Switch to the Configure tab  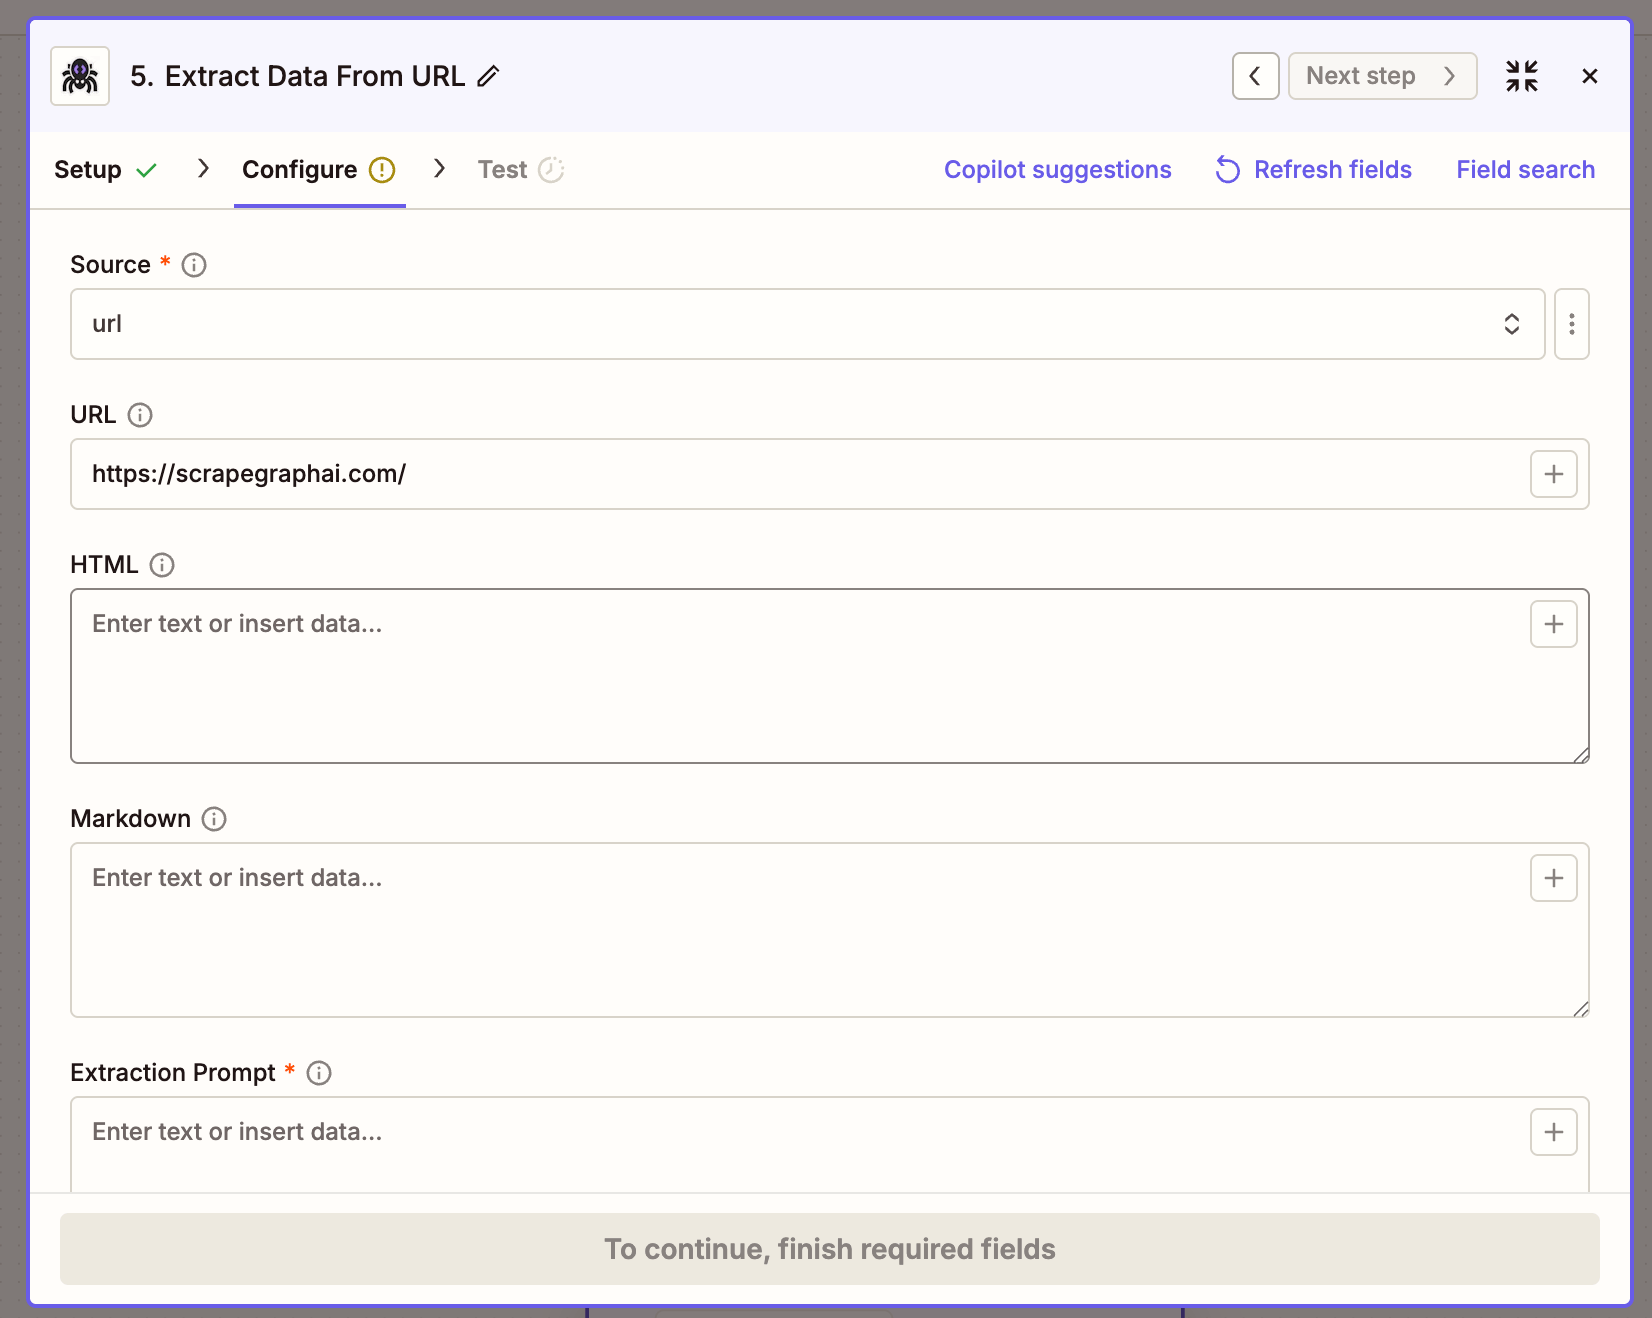click(x=319, y=170)
